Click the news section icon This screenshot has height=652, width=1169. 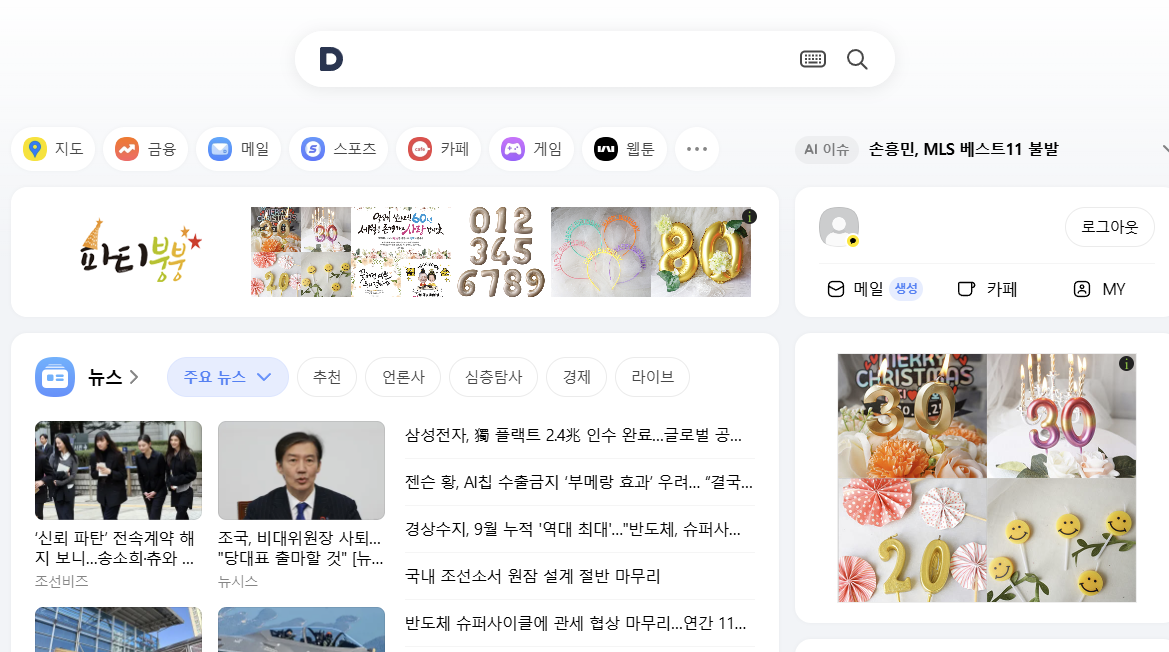[54, 377]
